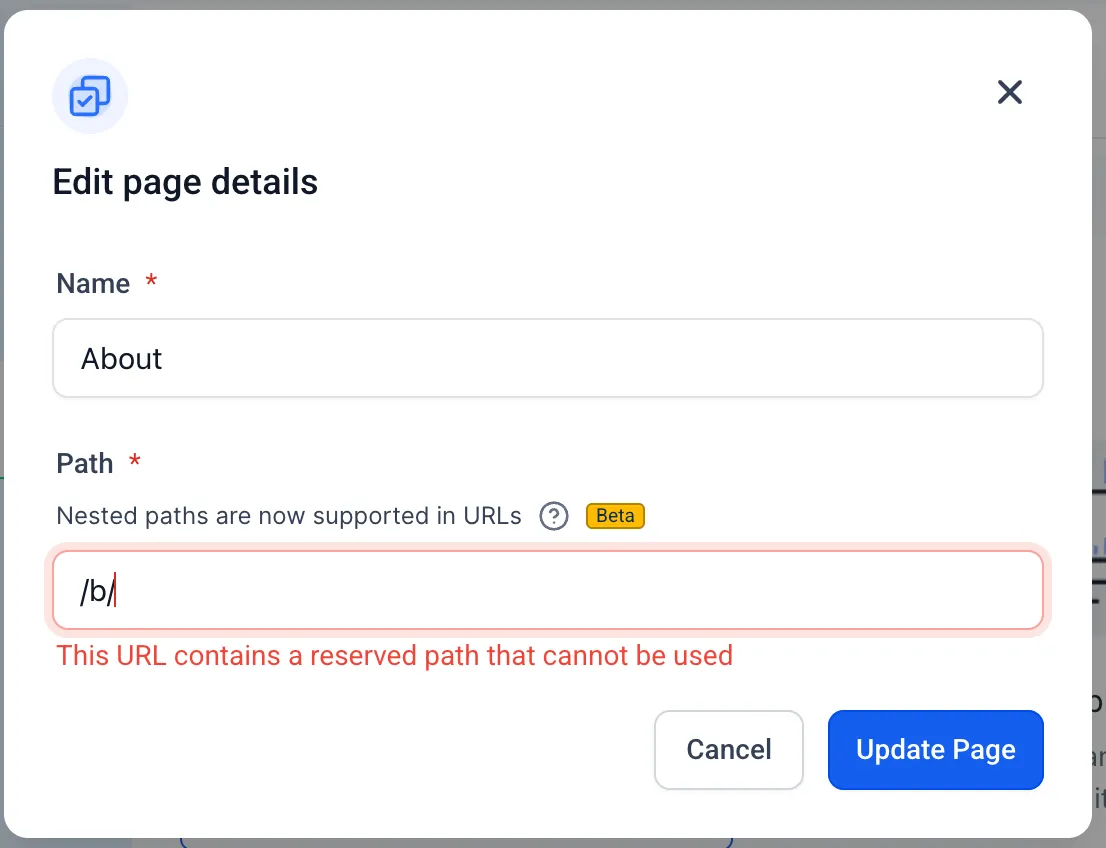Click the Path field label
1106x848 pixels.
tap(85, 464)
